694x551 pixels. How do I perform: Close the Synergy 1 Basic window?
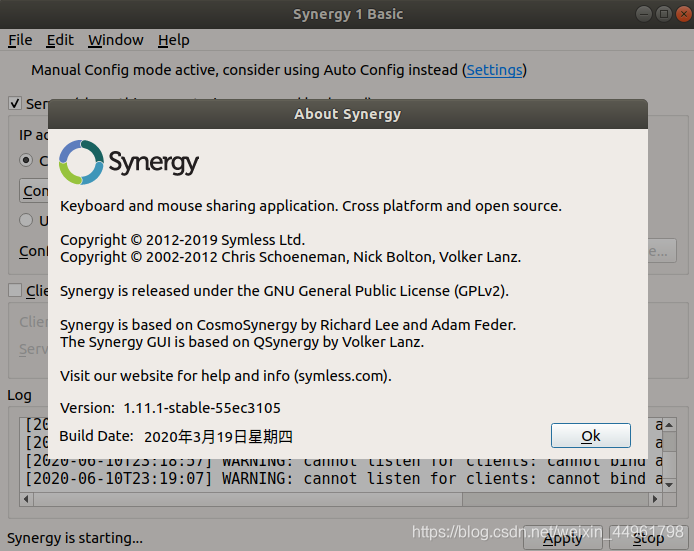point(684,14)
